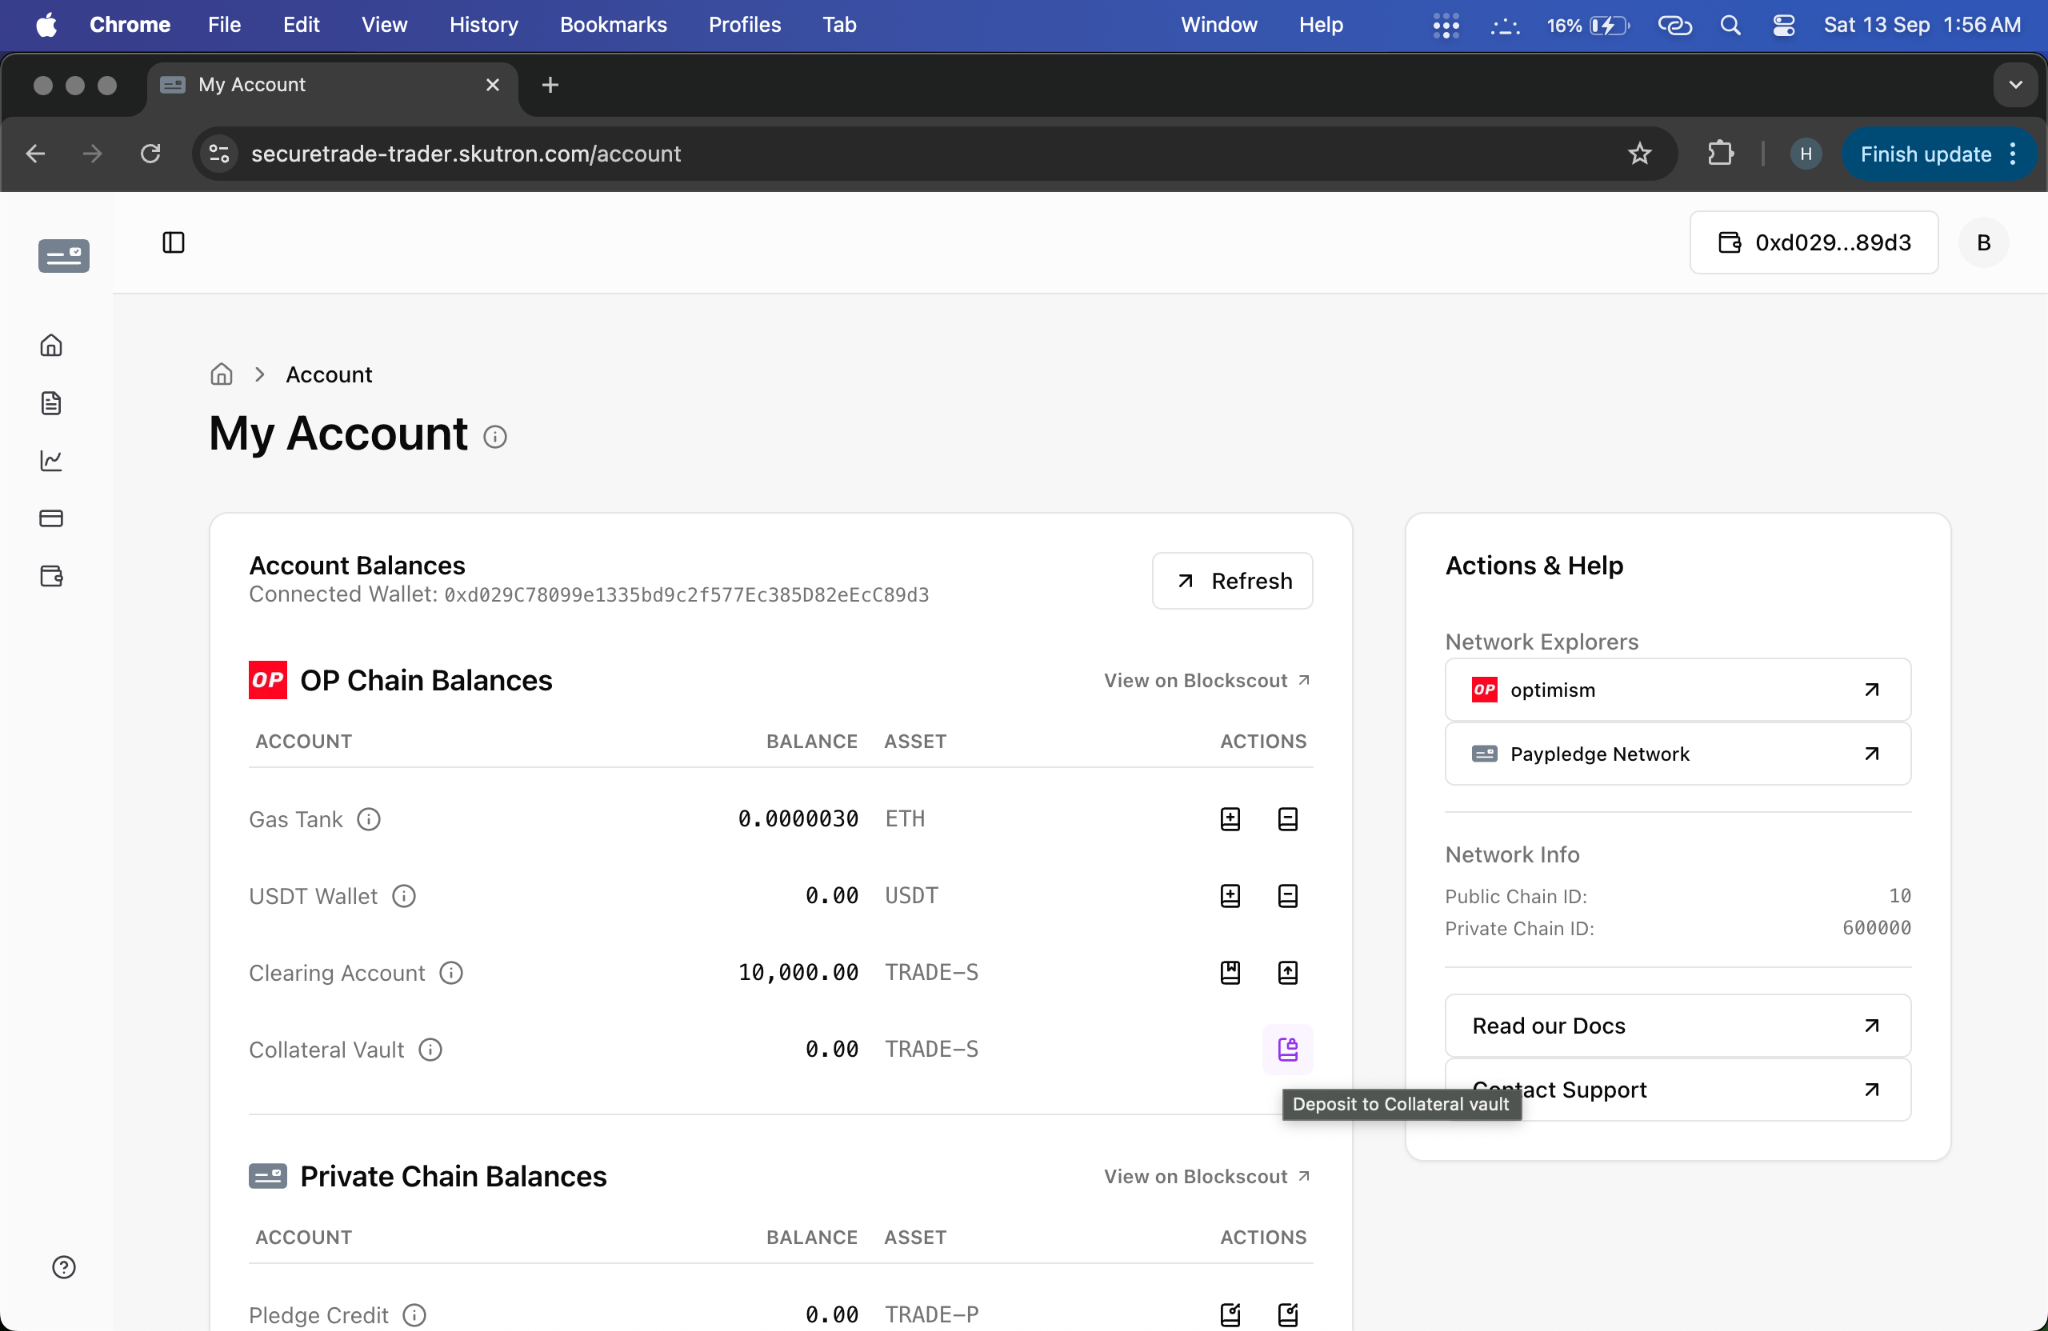
Task: Open the B profile avatar
Action: (1983, 242)
